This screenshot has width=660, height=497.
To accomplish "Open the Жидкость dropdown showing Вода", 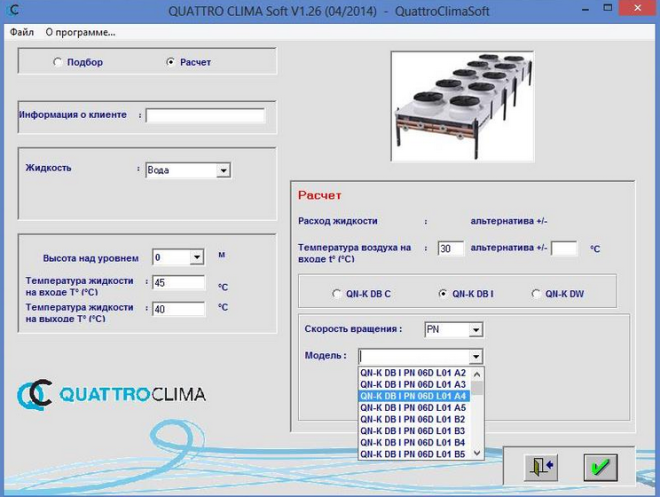I will [223, 170].
